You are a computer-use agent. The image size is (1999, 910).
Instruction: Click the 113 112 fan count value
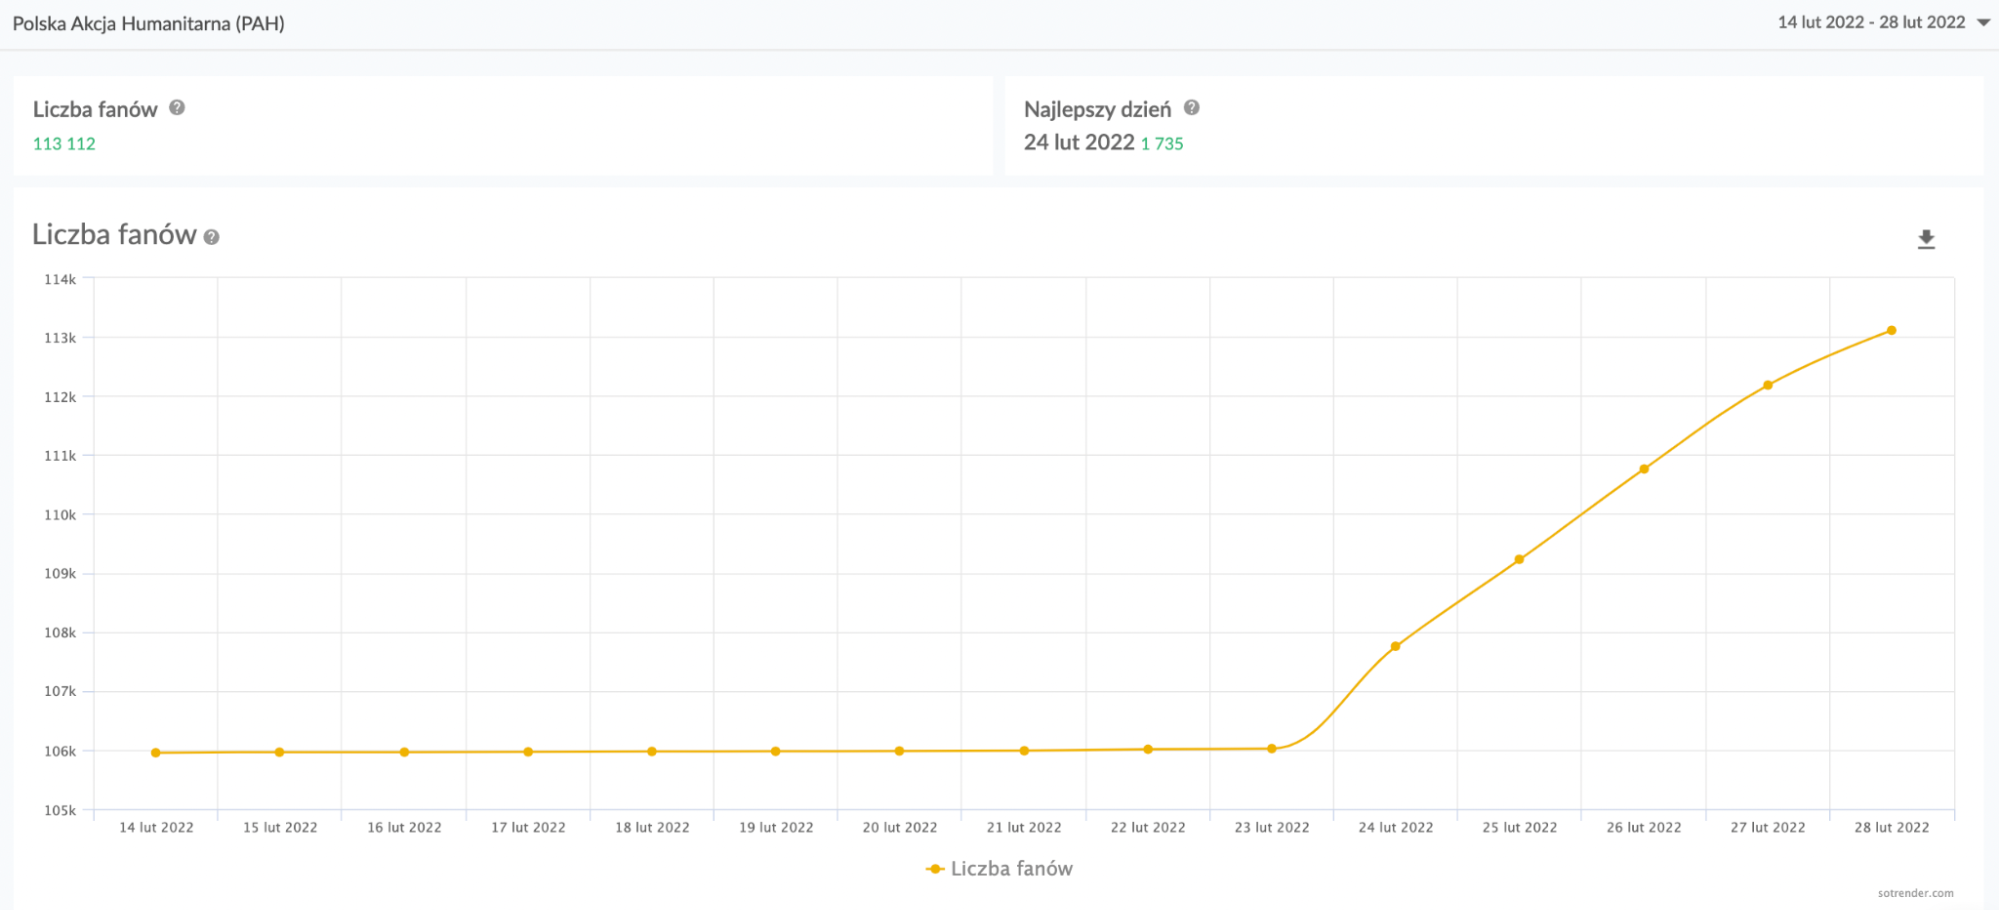tap(64, 144)
